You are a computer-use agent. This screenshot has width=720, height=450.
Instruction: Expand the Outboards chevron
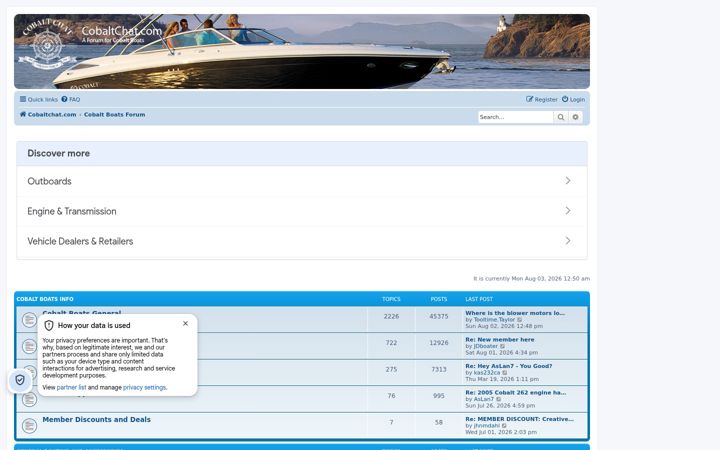pos(568,181)
